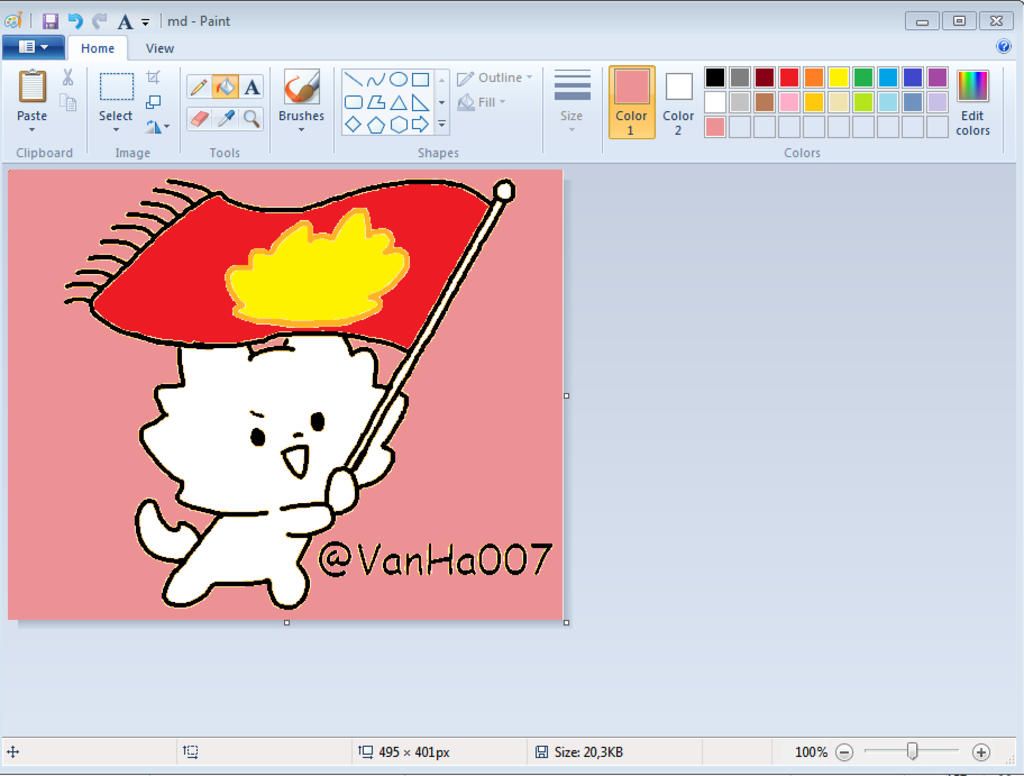Open Paint Help question mark icon

[1003, 46]
